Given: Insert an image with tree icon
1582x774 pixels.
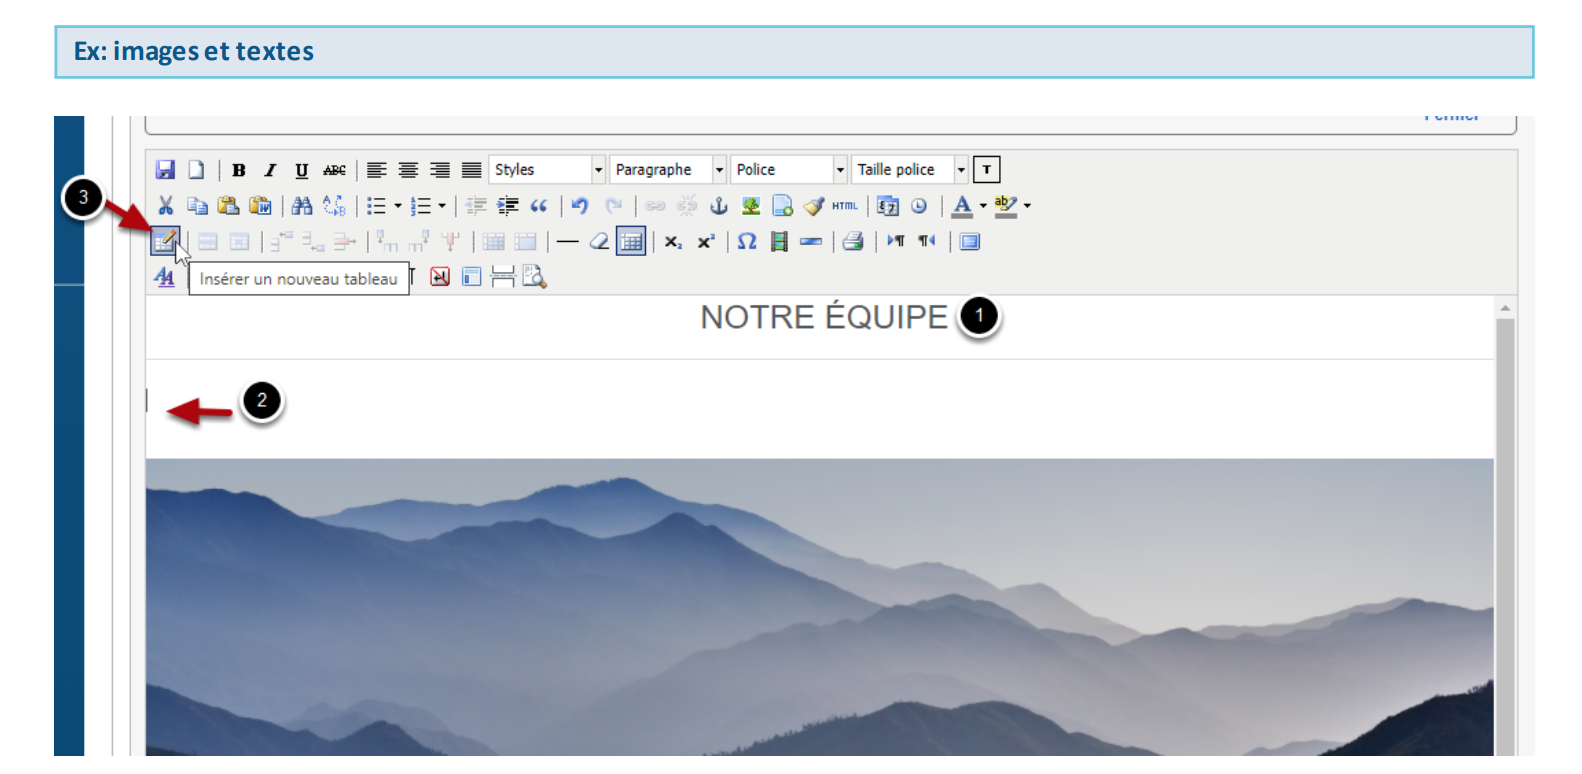Looking at the screenshot, I should [751, 206].
